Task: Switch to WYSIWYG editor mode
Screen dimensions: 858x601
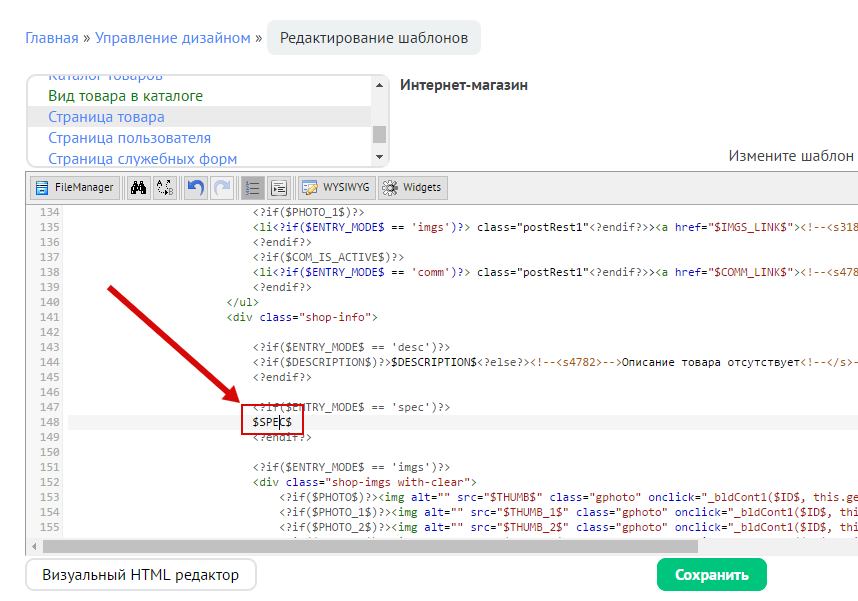Action: (x=335, y=188)
